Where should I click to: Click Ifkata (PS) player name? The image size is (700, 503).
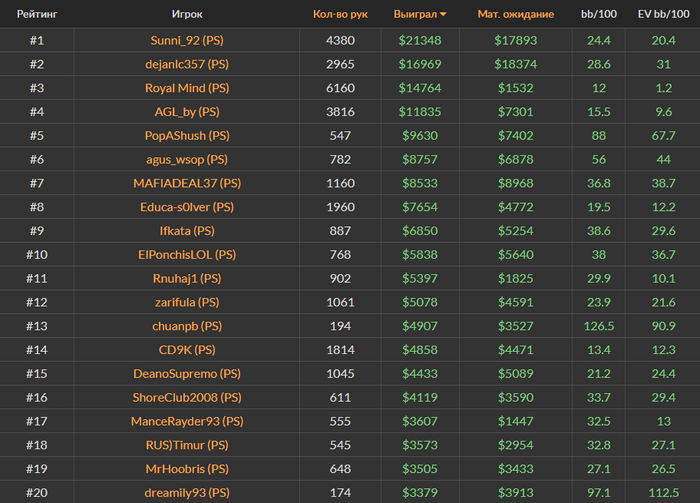[186, 231]
